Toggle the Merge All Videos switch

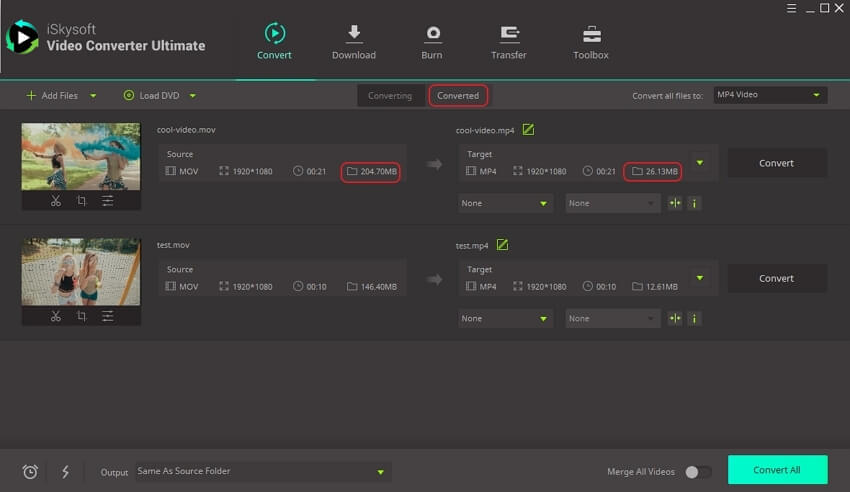click(698, 471)
